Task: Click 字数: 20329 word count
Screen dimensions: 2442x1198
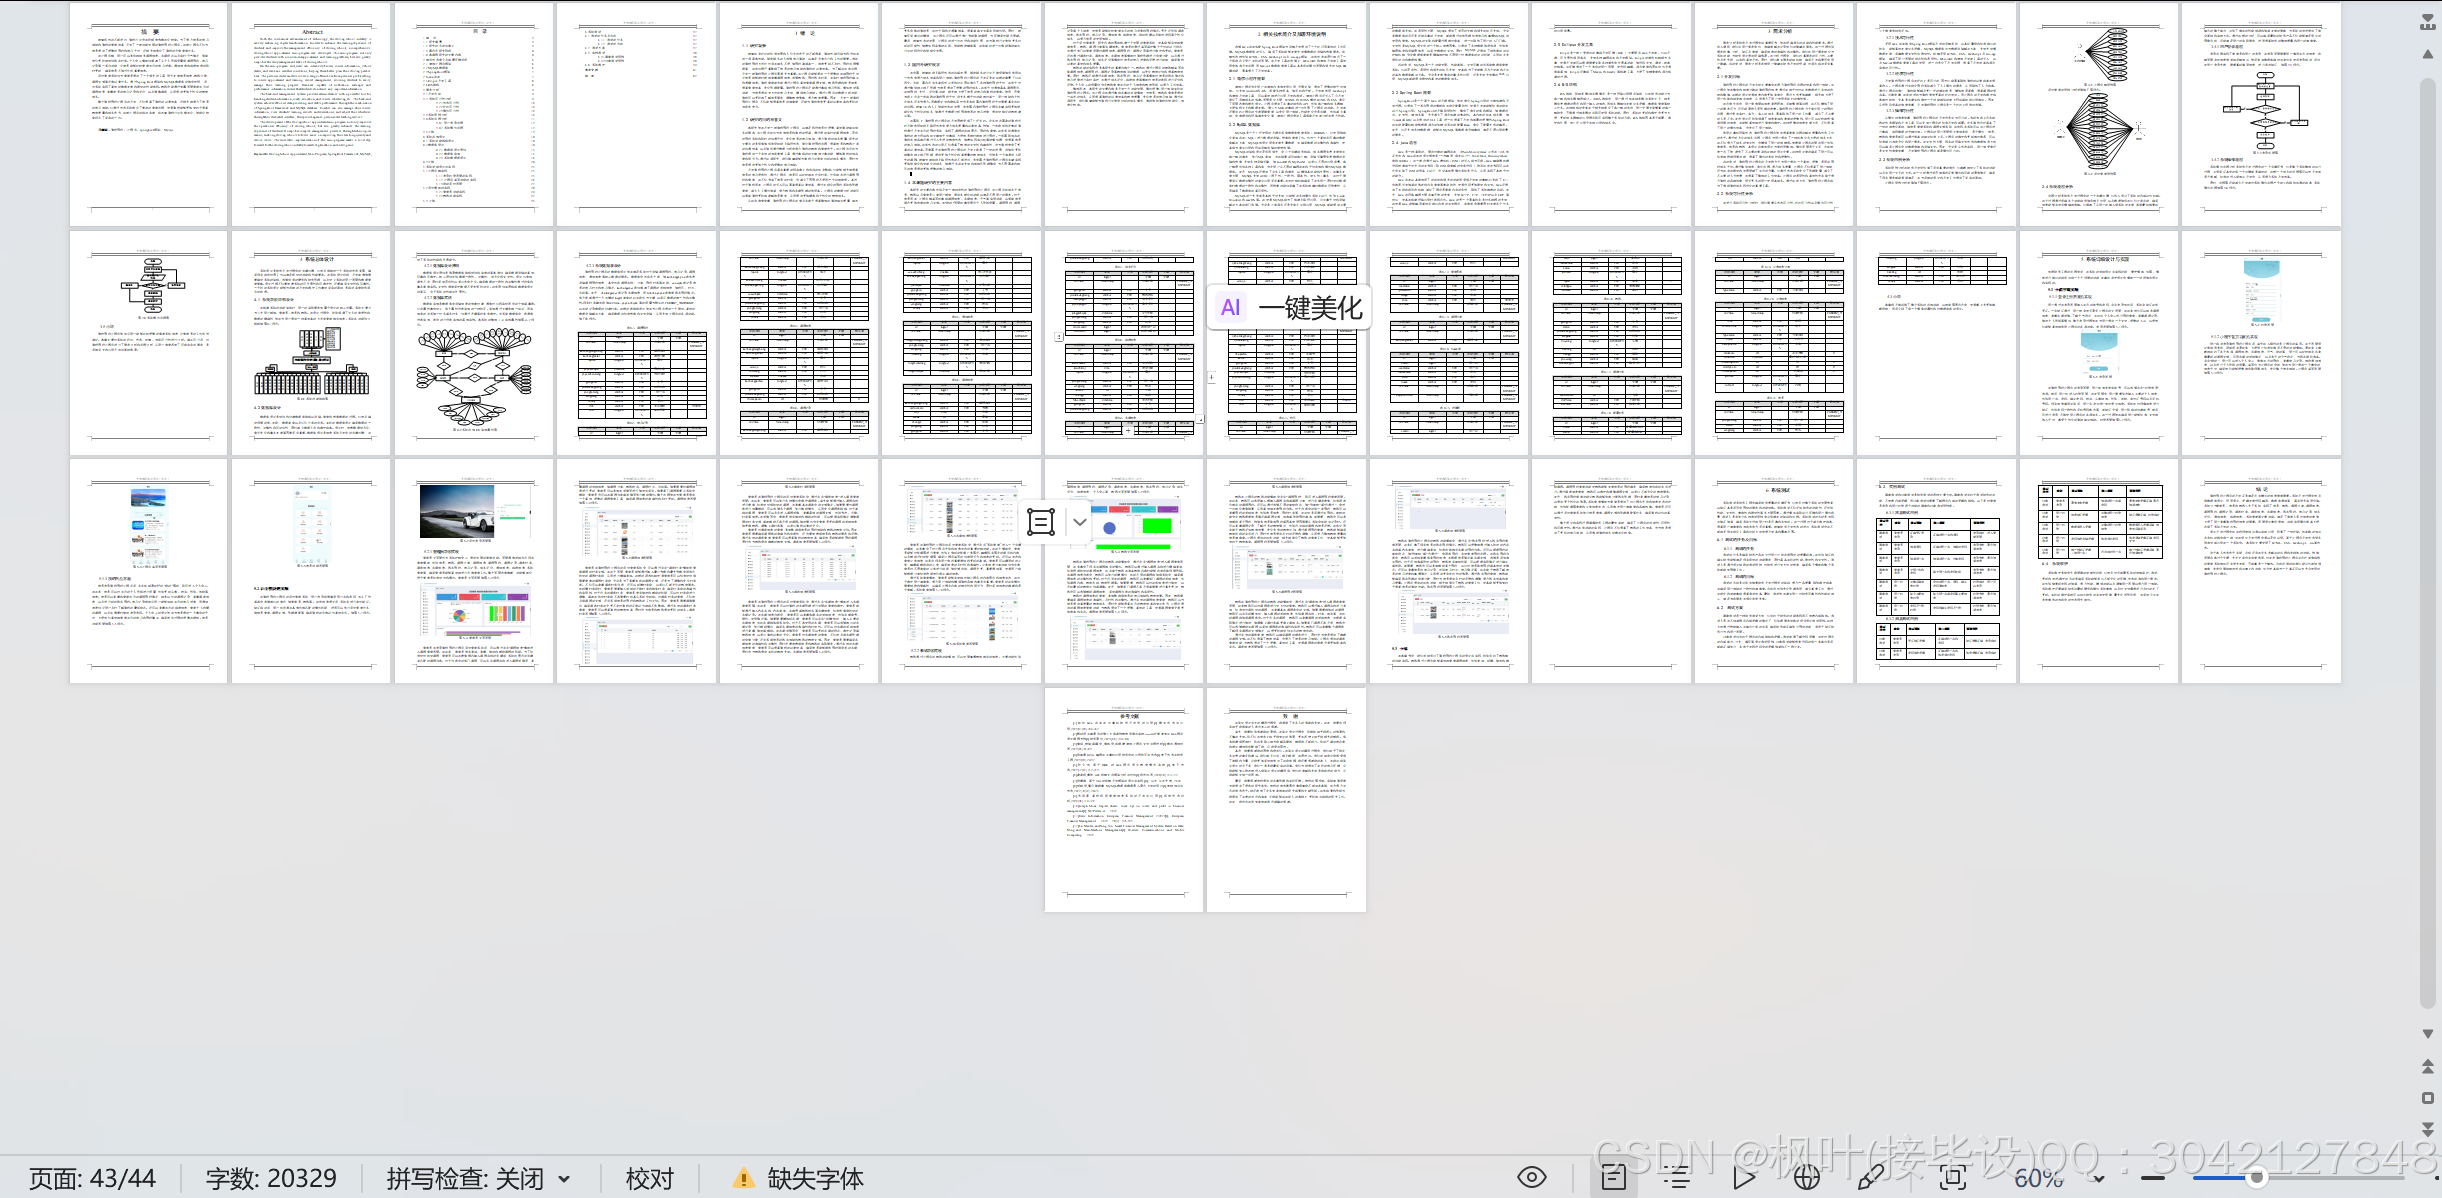Action: tap(271, 1179)
